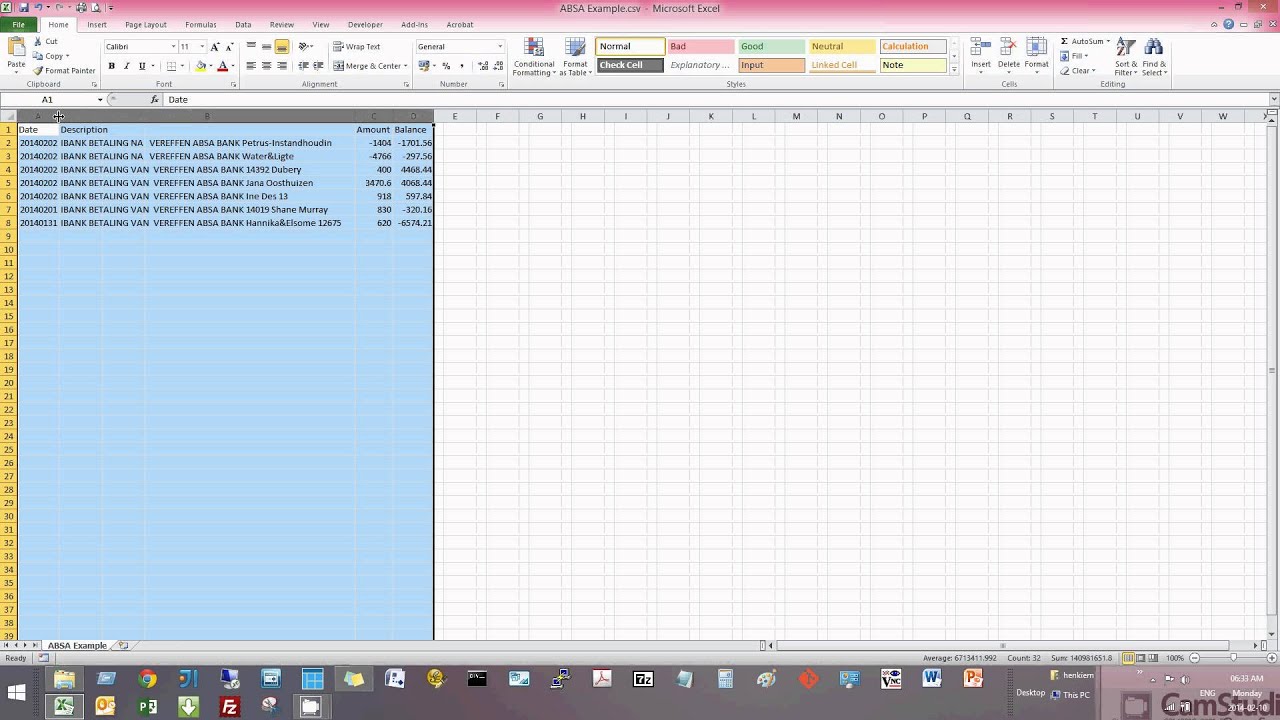This screenshot has width=1280, height=720.
Task: Toggle Italic formatting
Action: tap(127, 66)
